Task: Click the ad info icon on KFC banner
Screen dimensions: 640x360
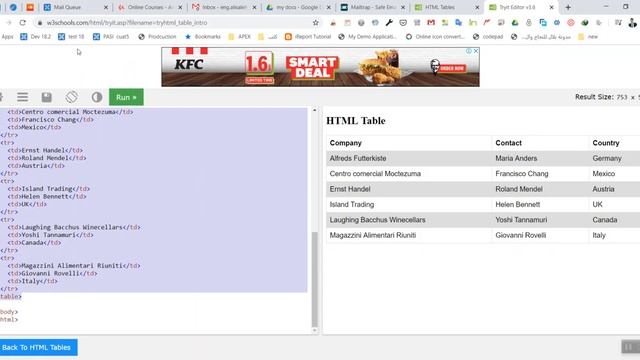Action: 469,51
